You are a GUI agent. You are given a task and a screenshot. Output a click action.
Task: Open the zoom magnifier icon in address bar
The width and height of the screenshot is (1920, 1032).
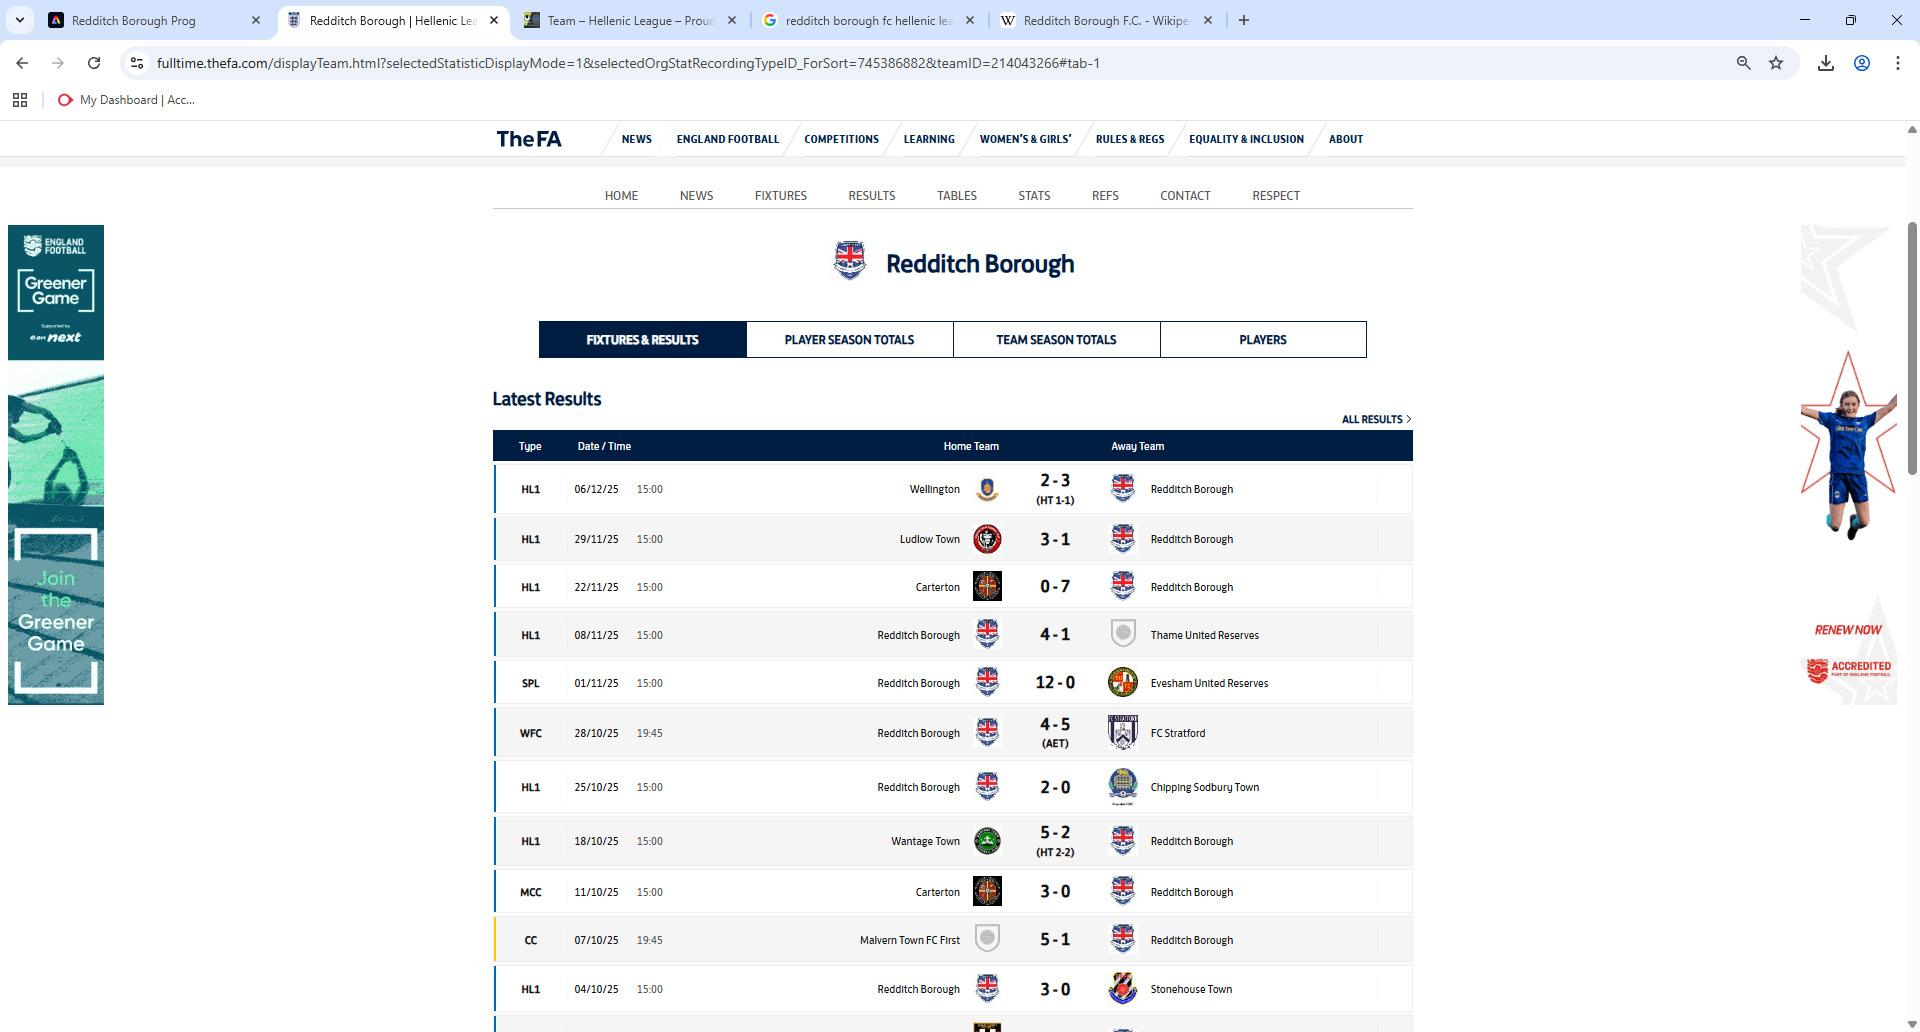coord(1743,63)
